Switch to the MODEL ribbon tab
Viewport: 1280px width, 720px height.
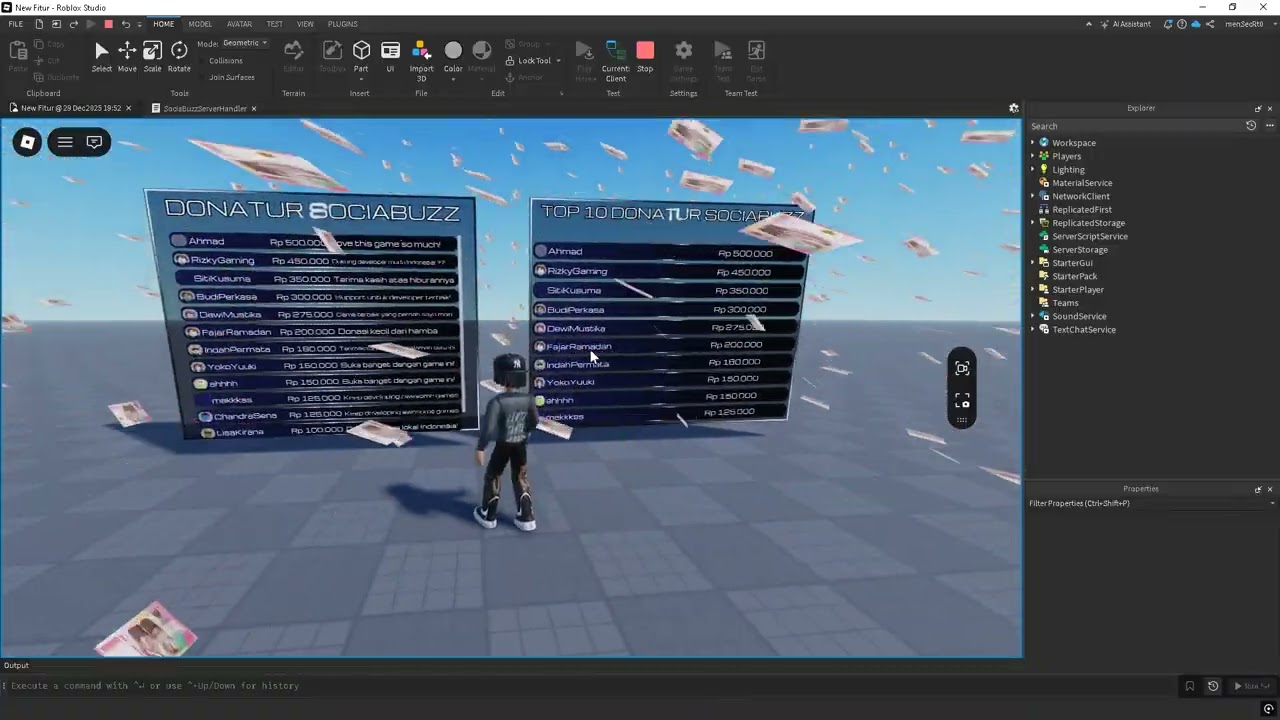tap(200, 24)
